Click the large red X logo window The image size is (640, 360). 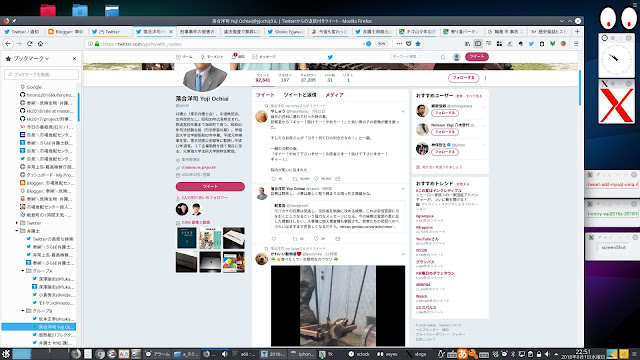[617, 105]
